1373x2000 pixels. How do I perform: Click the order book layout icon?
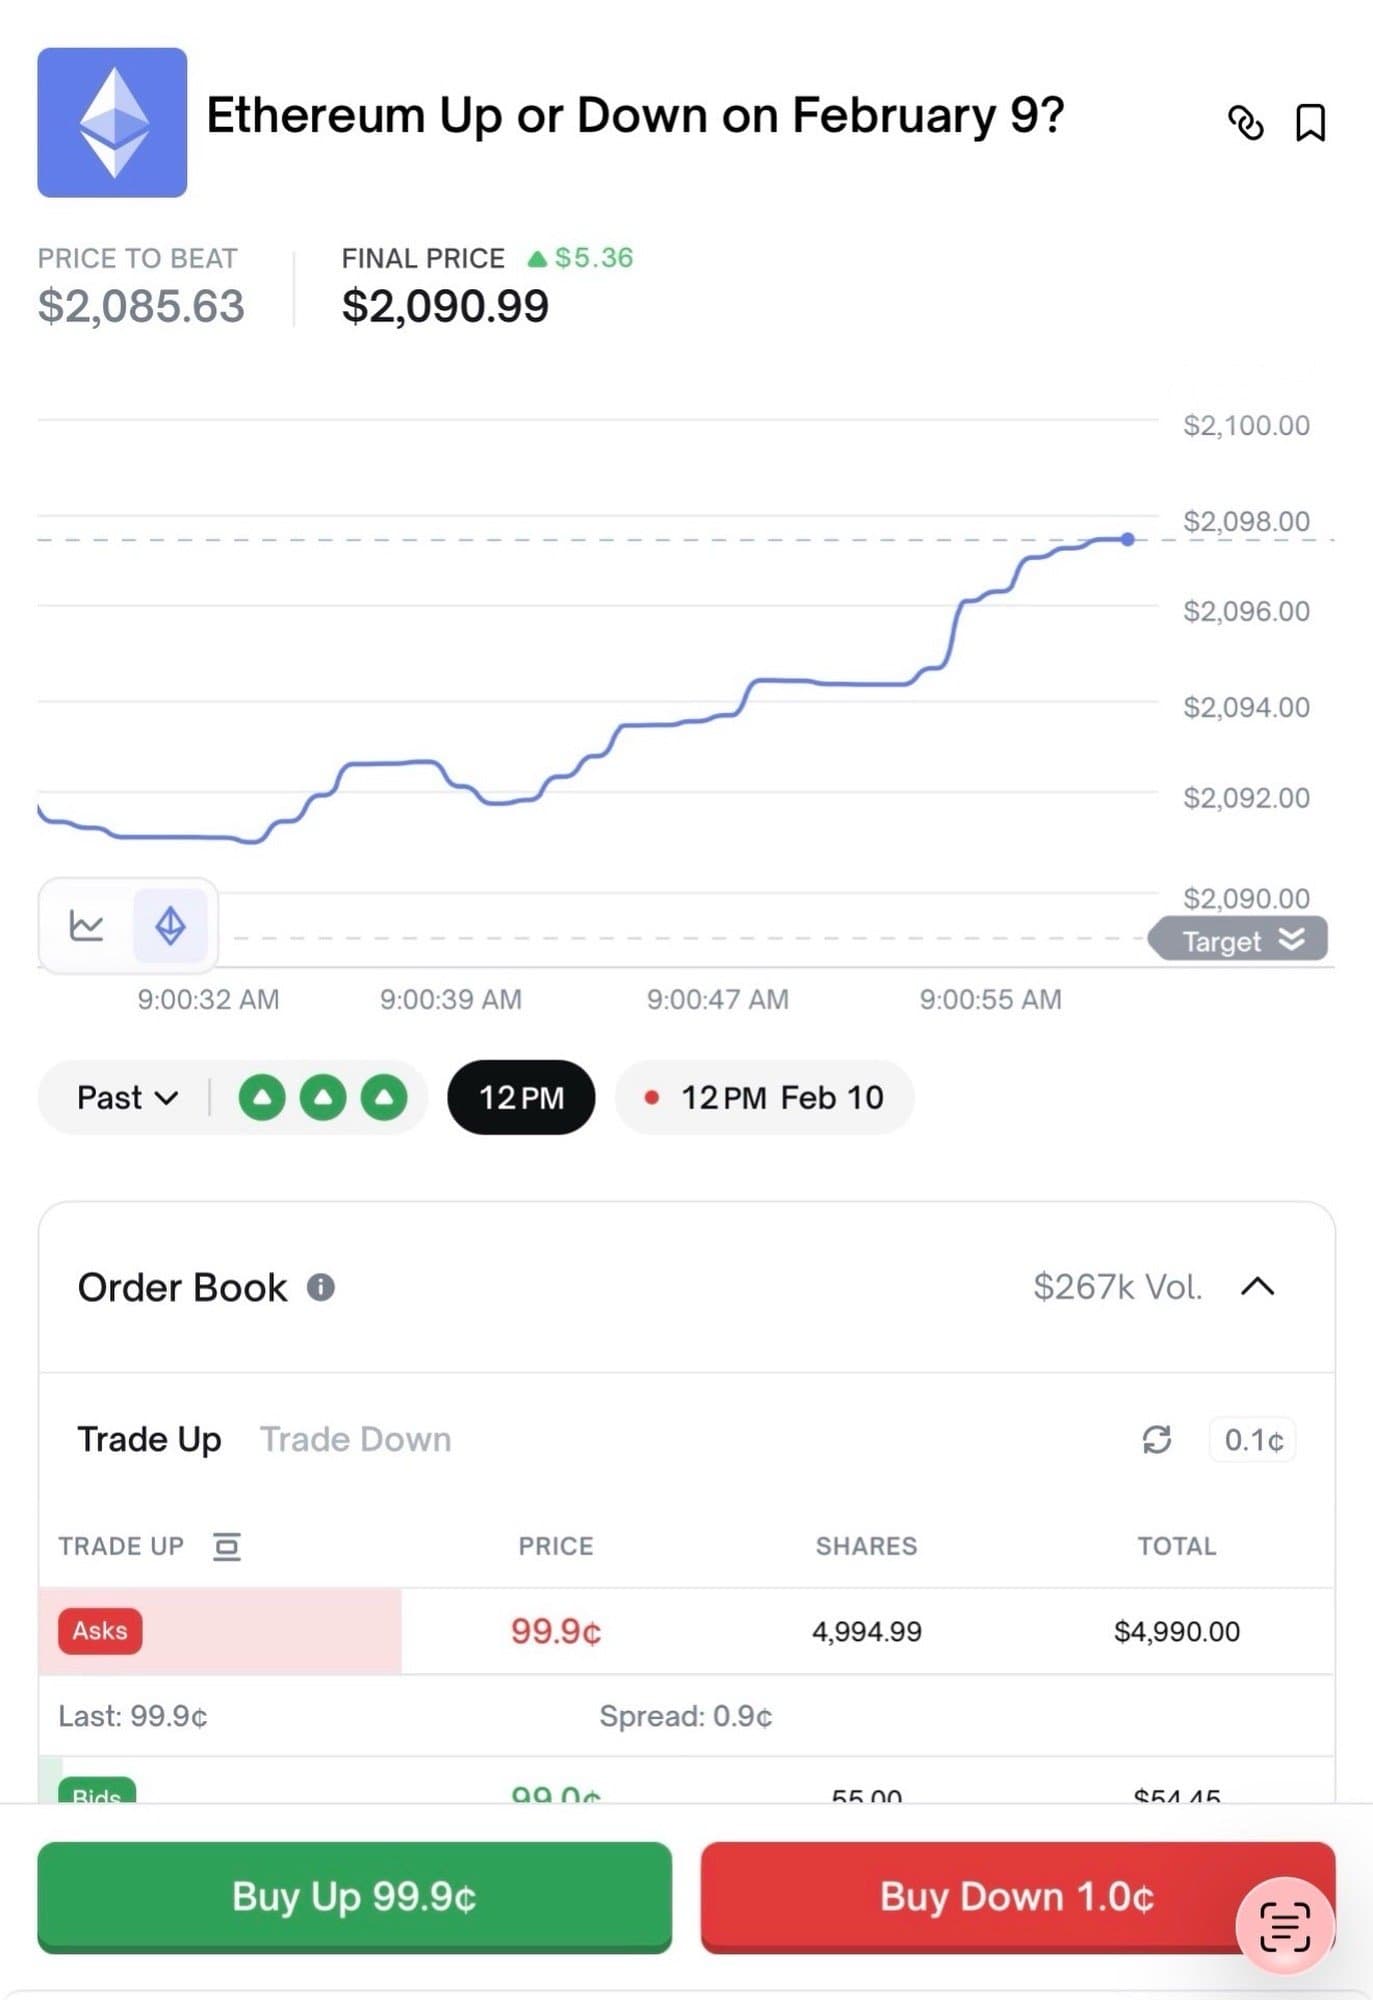(227, 1546)
